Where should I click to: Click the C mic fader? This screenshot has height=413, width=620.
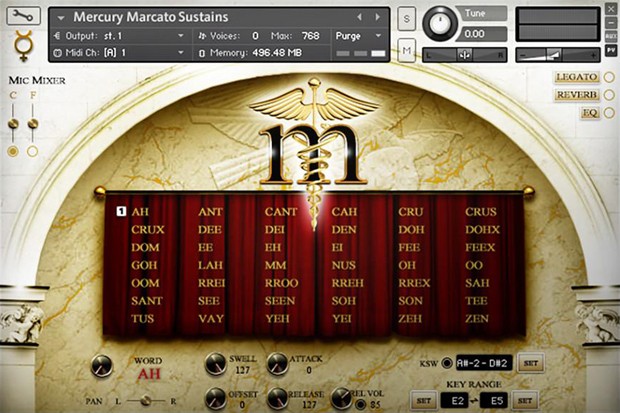click(x=13, y=124)
